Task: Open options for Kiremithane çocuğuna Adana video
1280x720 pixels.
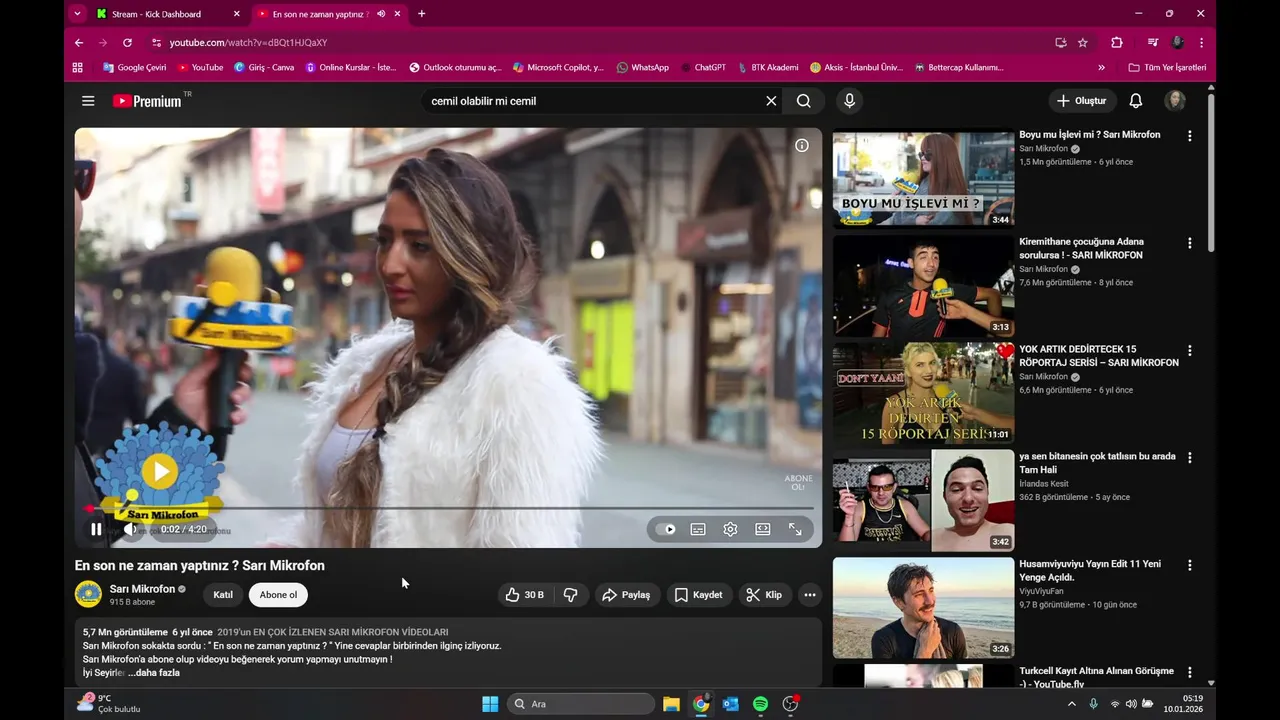Action: [1189, 243]
